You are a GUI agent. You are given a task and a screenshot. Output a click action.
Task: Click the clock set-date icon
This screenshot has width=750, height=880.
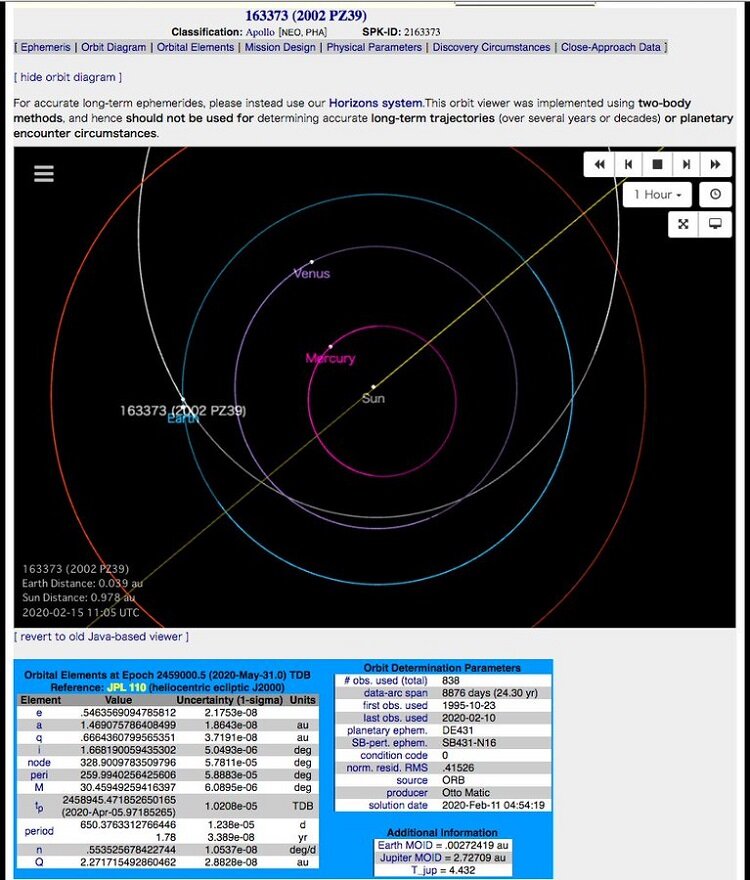[715, 194]
